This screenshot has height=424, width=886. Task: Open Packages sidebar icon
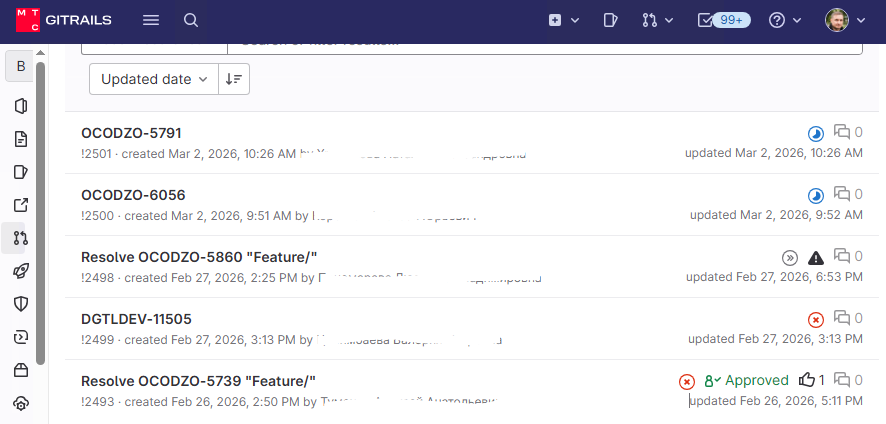(x=21, y=370)
